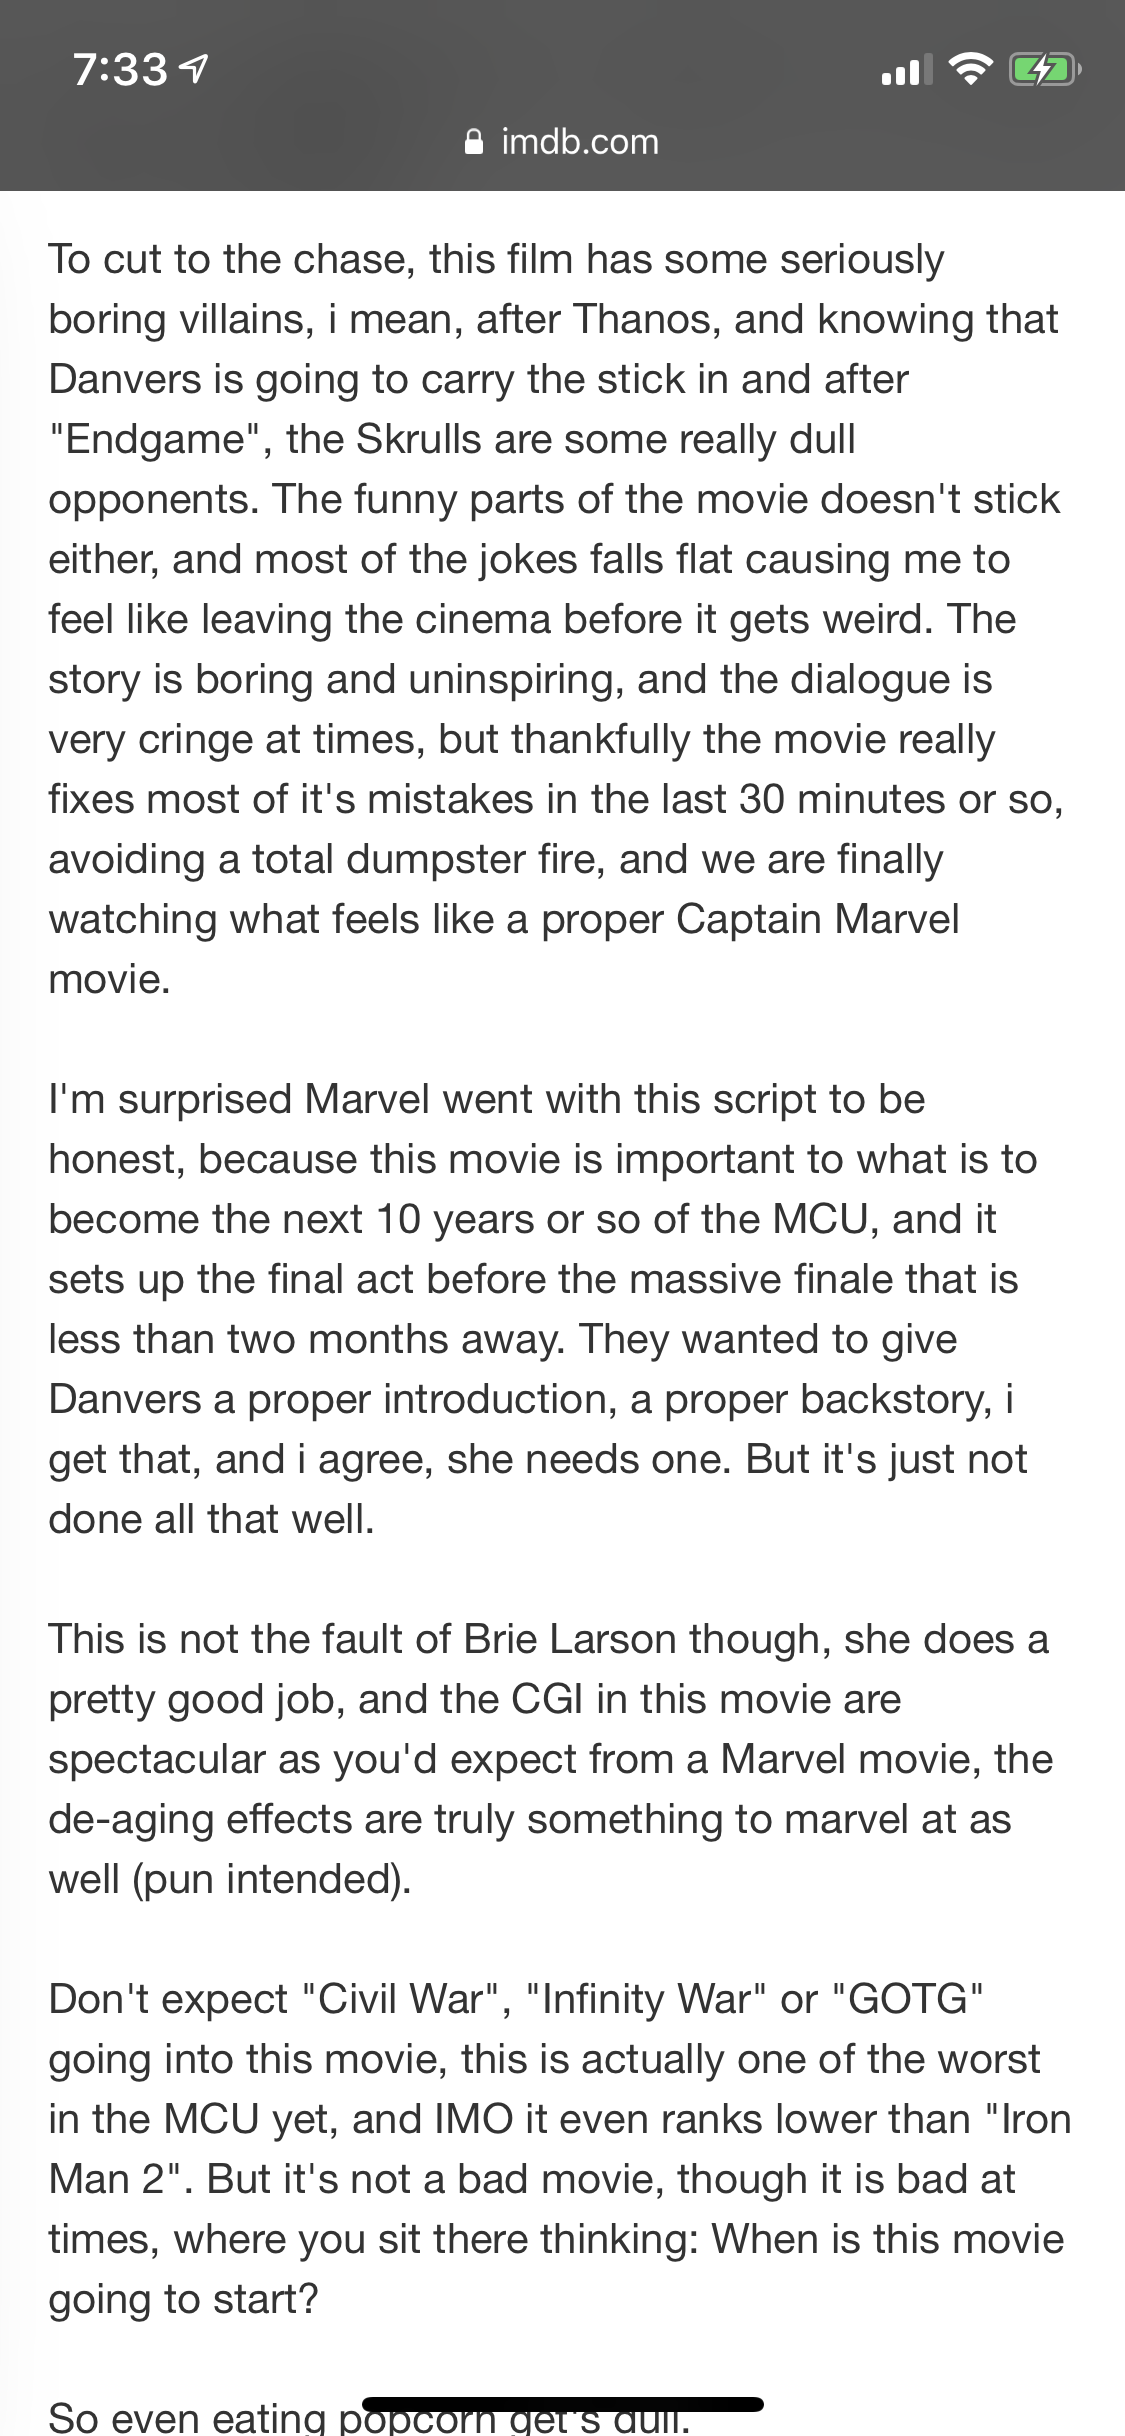Tap the charging battery icon
Screen dimensions: 1125x2436
click(x=1043, y=70)
